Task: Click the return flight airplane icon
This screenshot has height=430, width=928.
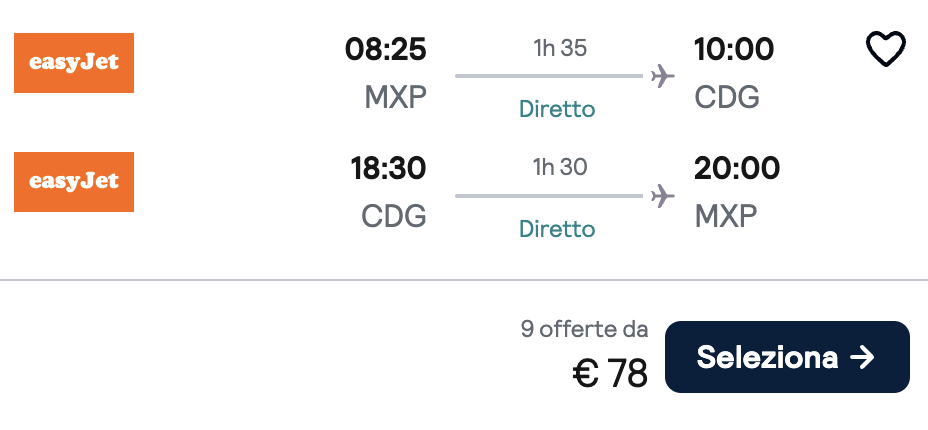Action: click(661, 195)
